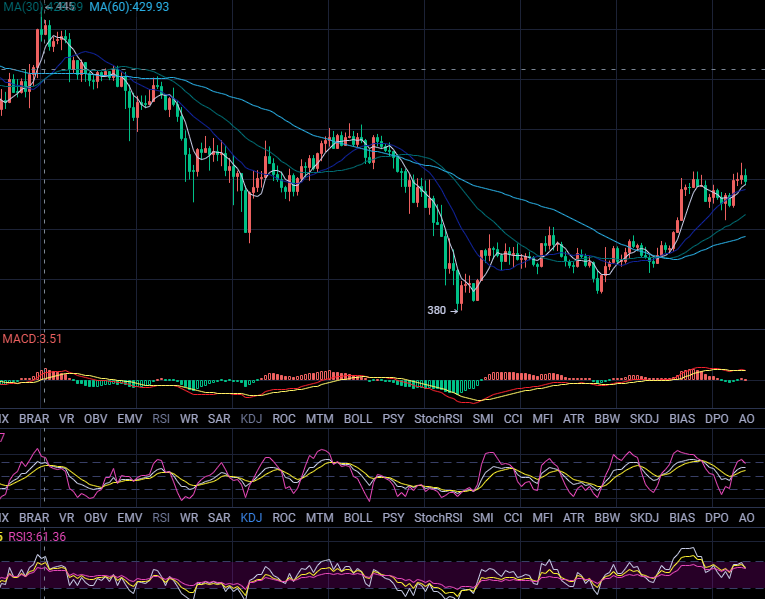Screen dimensions: 765x599
Task: Select StochRSI indicator under the KDJ pane
Action: tap(438, 518)
